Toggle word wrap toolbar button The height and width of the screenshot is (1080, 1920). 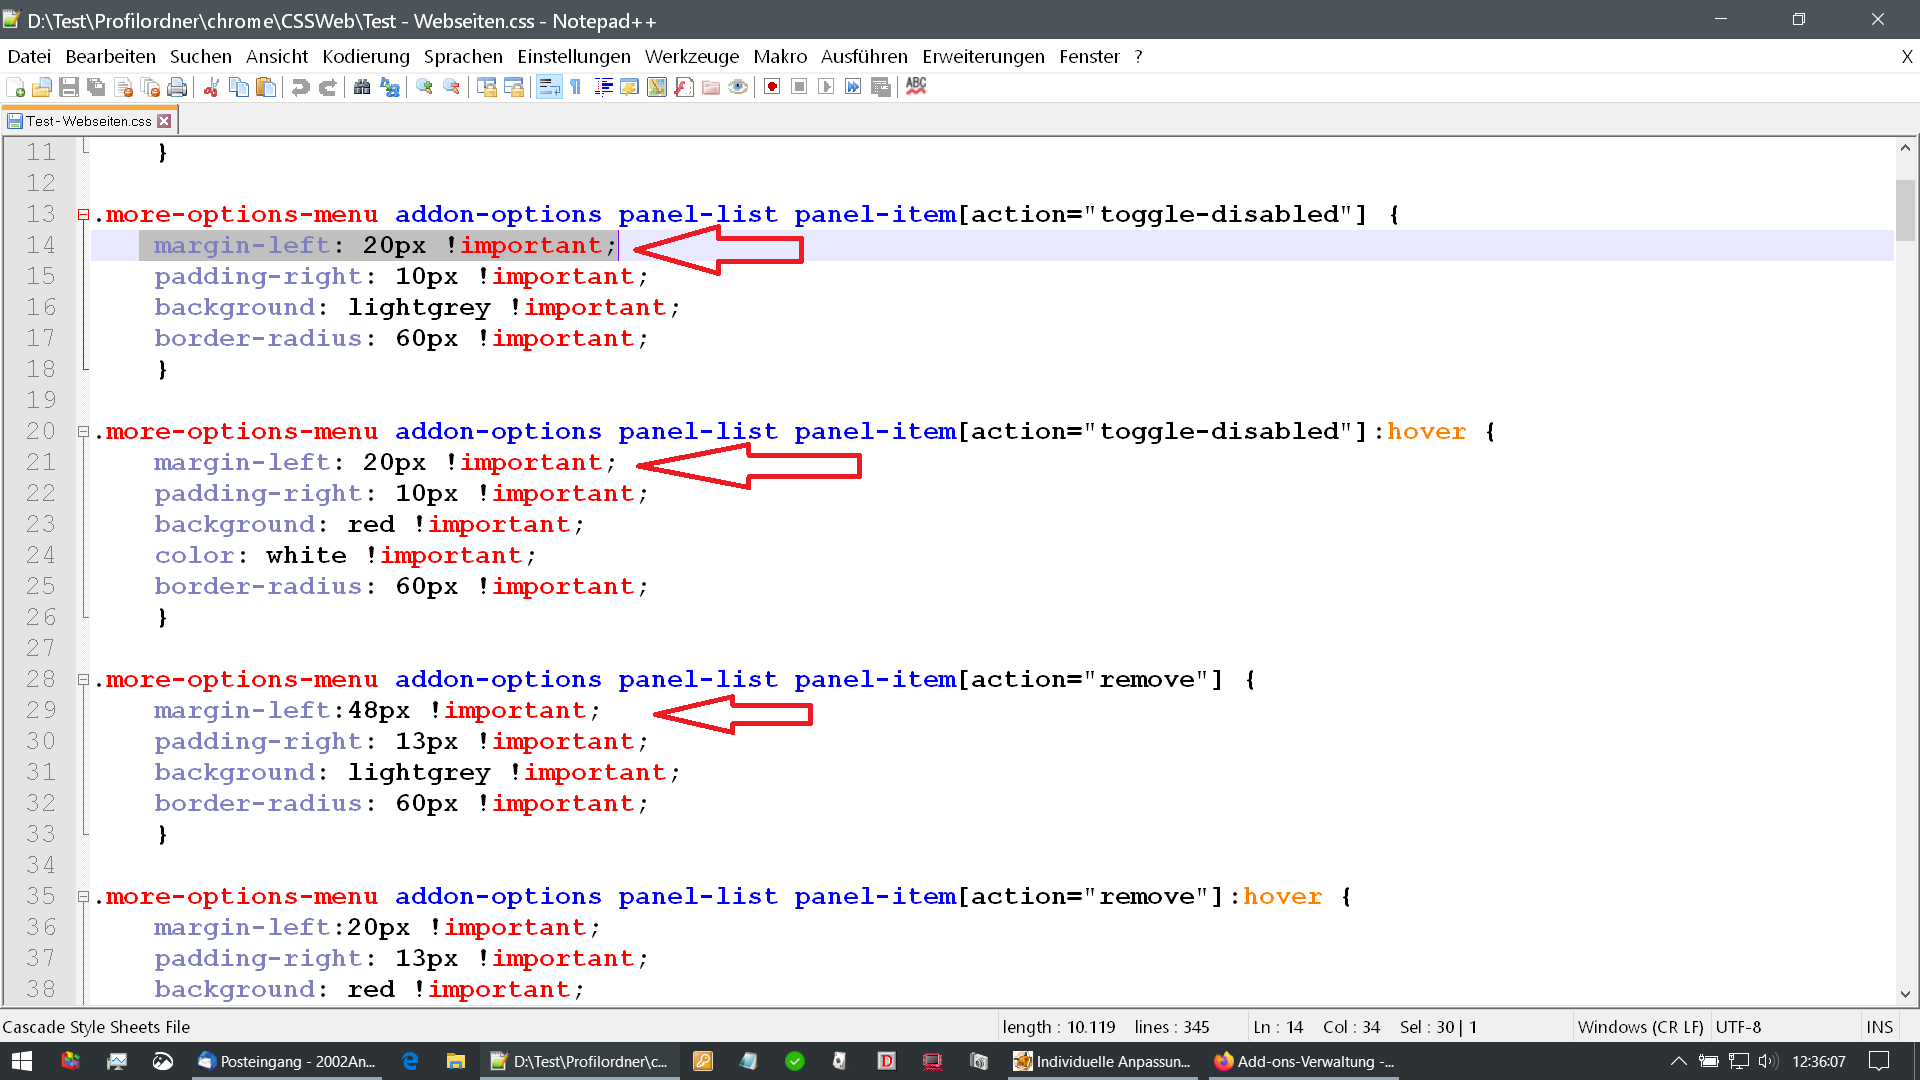coord(549,87)
